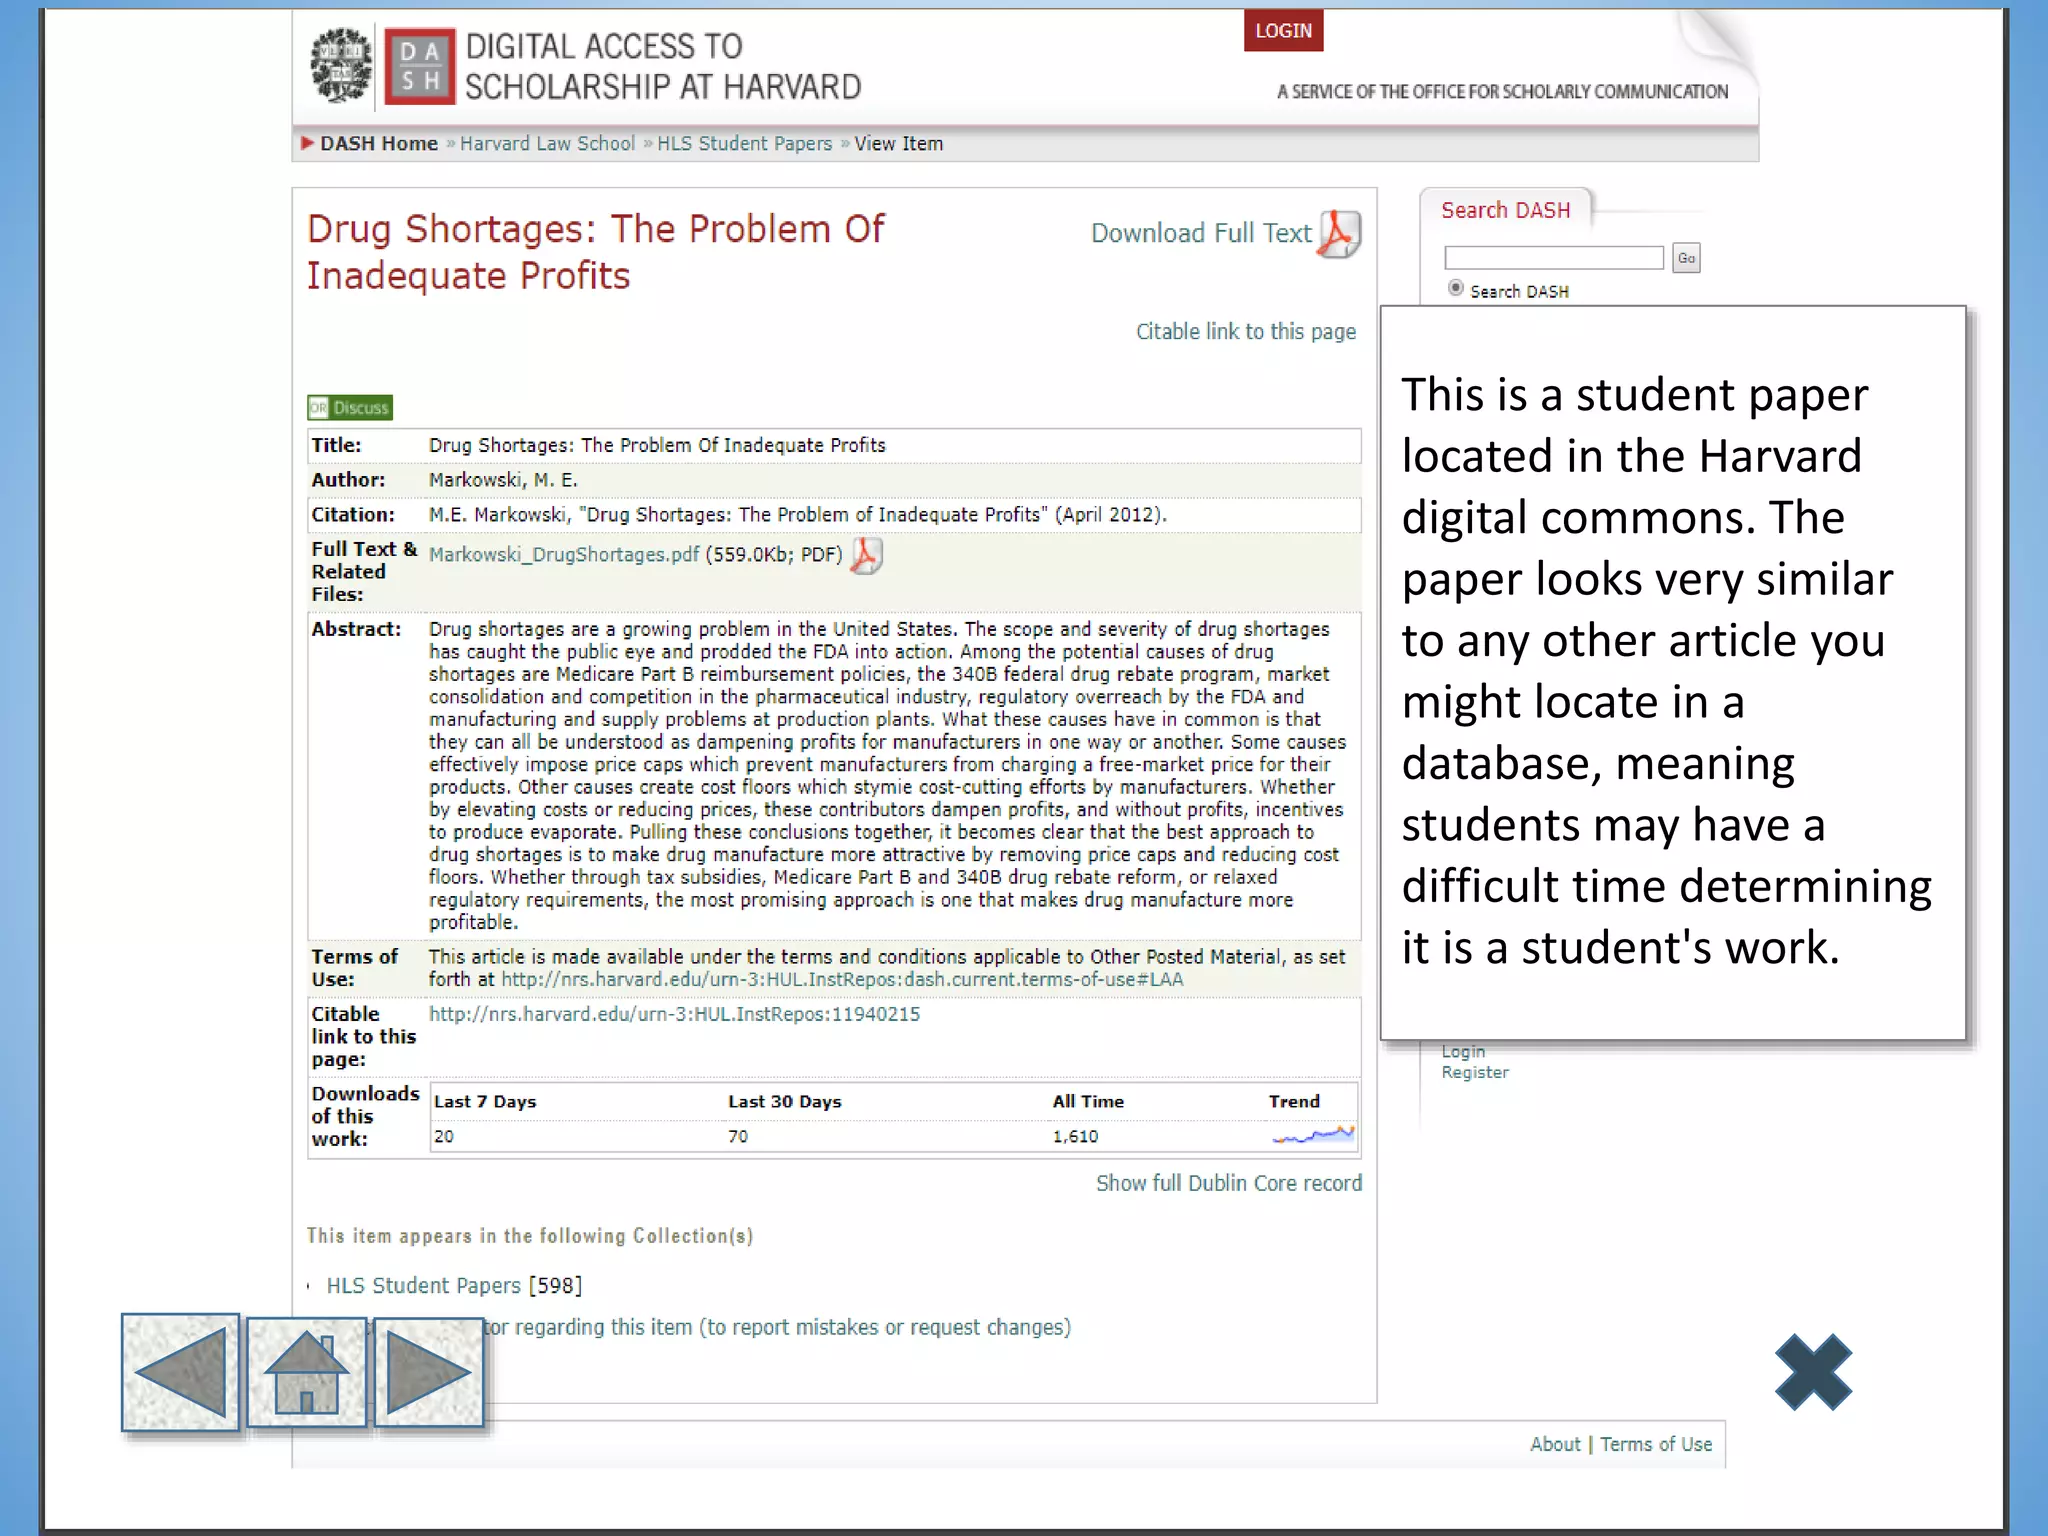Screen dimensions: 2048x1536
Task: Click the Terms of Use footer link
Action: pos(1656,1445)
